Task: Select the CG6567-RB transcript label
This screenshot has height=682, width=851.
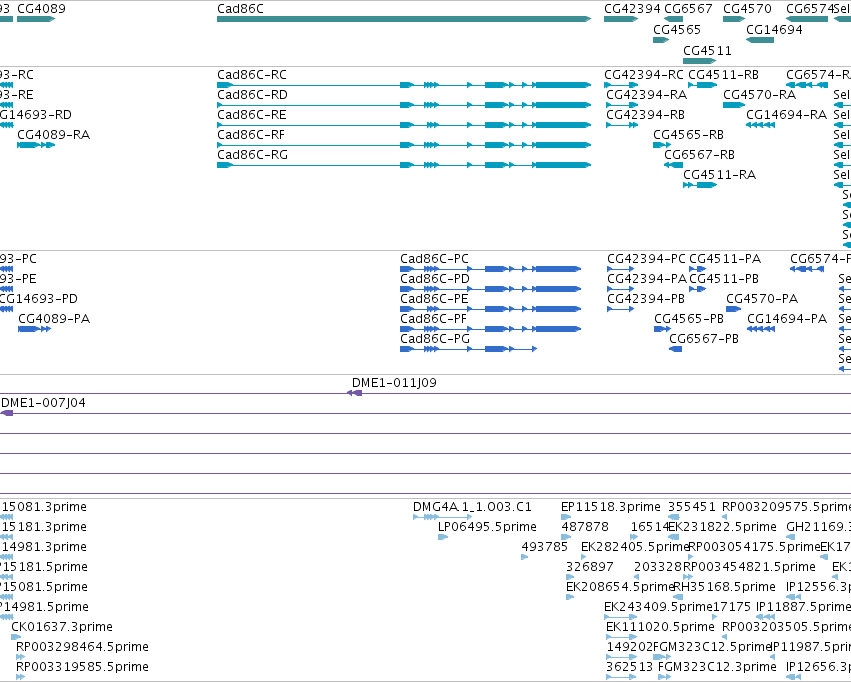Action: [x=700, y=155]
